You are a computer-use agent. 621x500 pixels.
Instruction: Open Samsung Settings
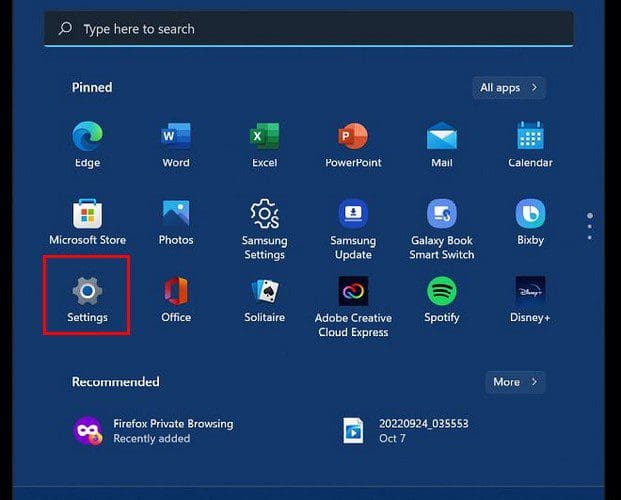tap(265, 229)
